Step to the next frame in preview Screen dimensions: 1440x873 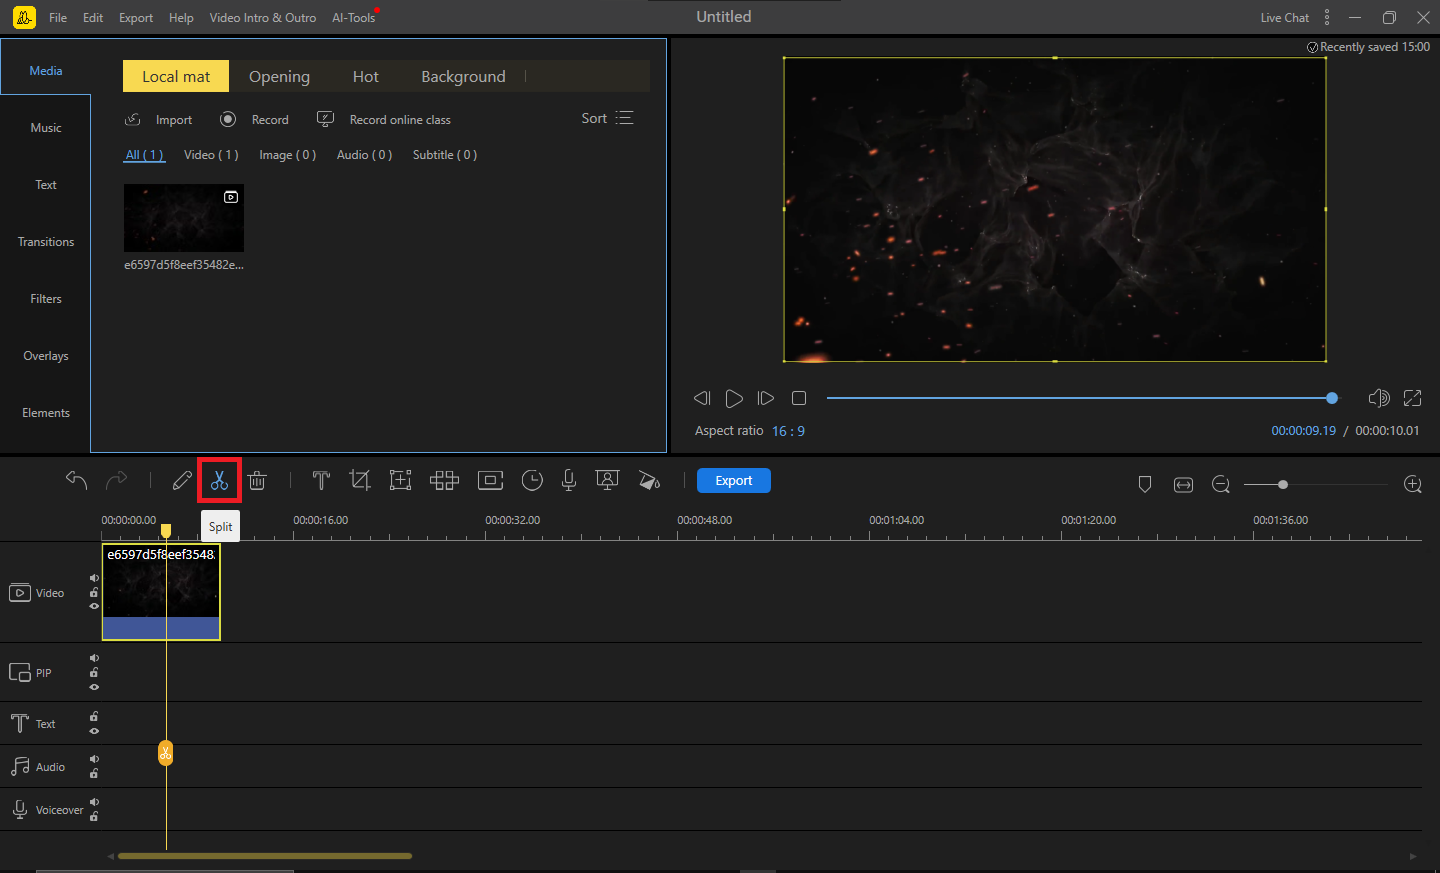click(x=766, y=398)
